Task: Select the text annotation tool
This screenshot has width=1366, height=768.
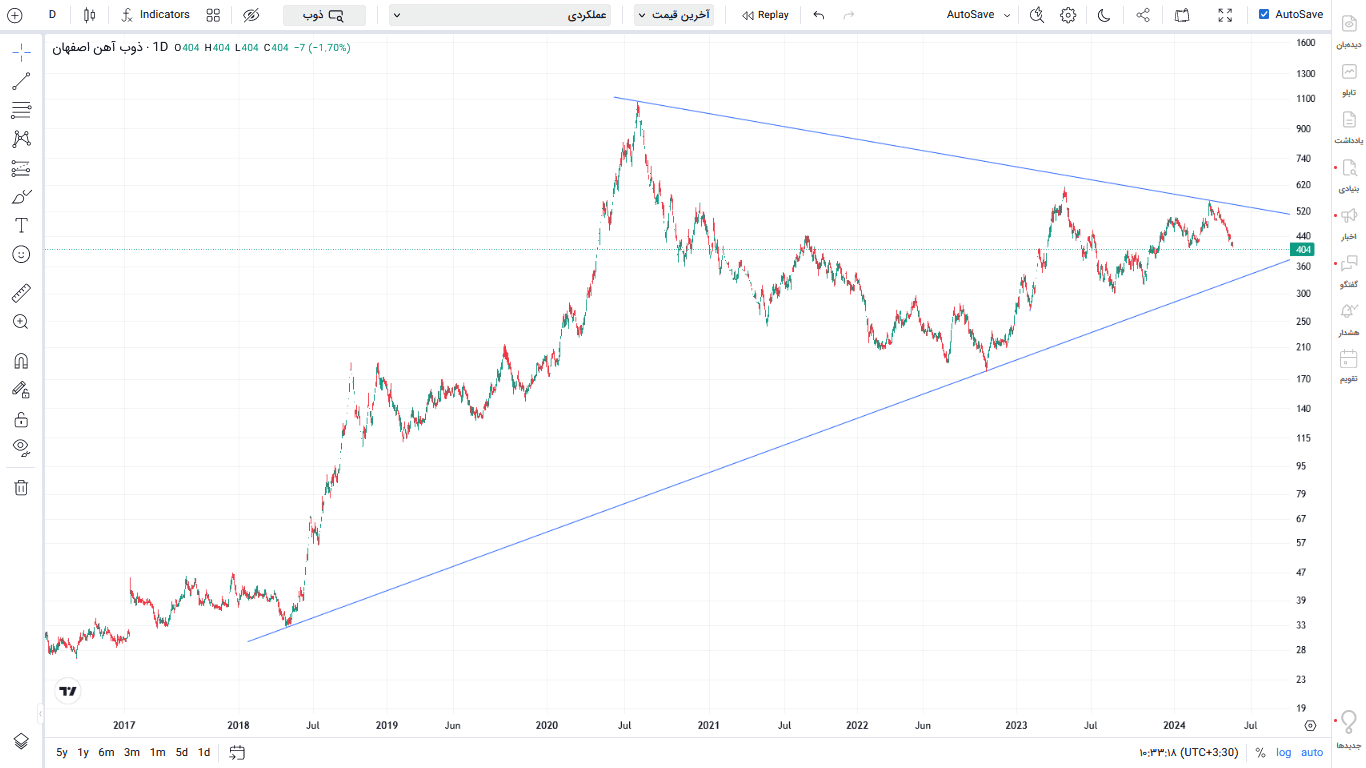Action: (21, 226)
